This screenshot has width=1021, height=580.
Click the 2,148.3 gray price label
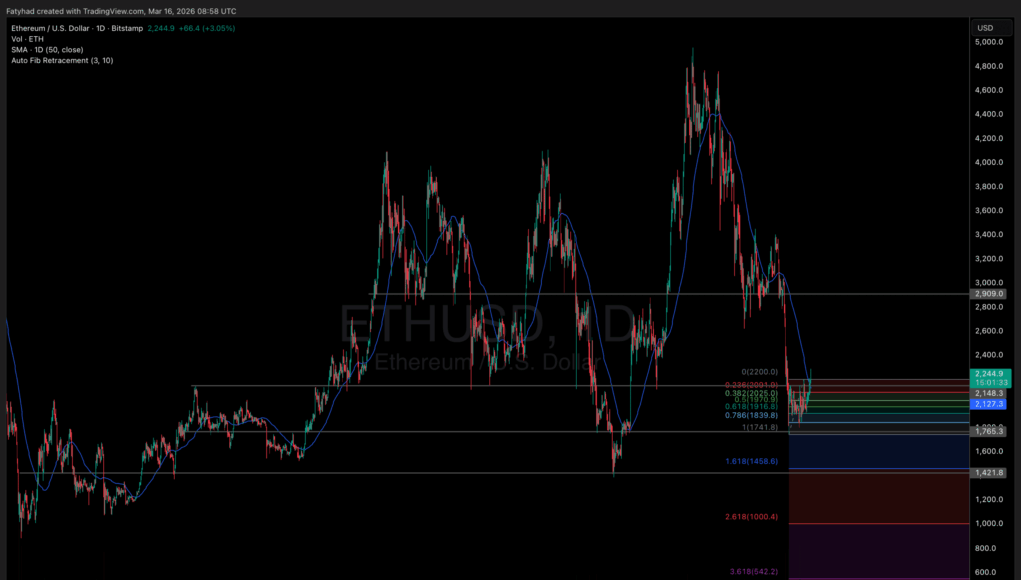tap(988, 393)
